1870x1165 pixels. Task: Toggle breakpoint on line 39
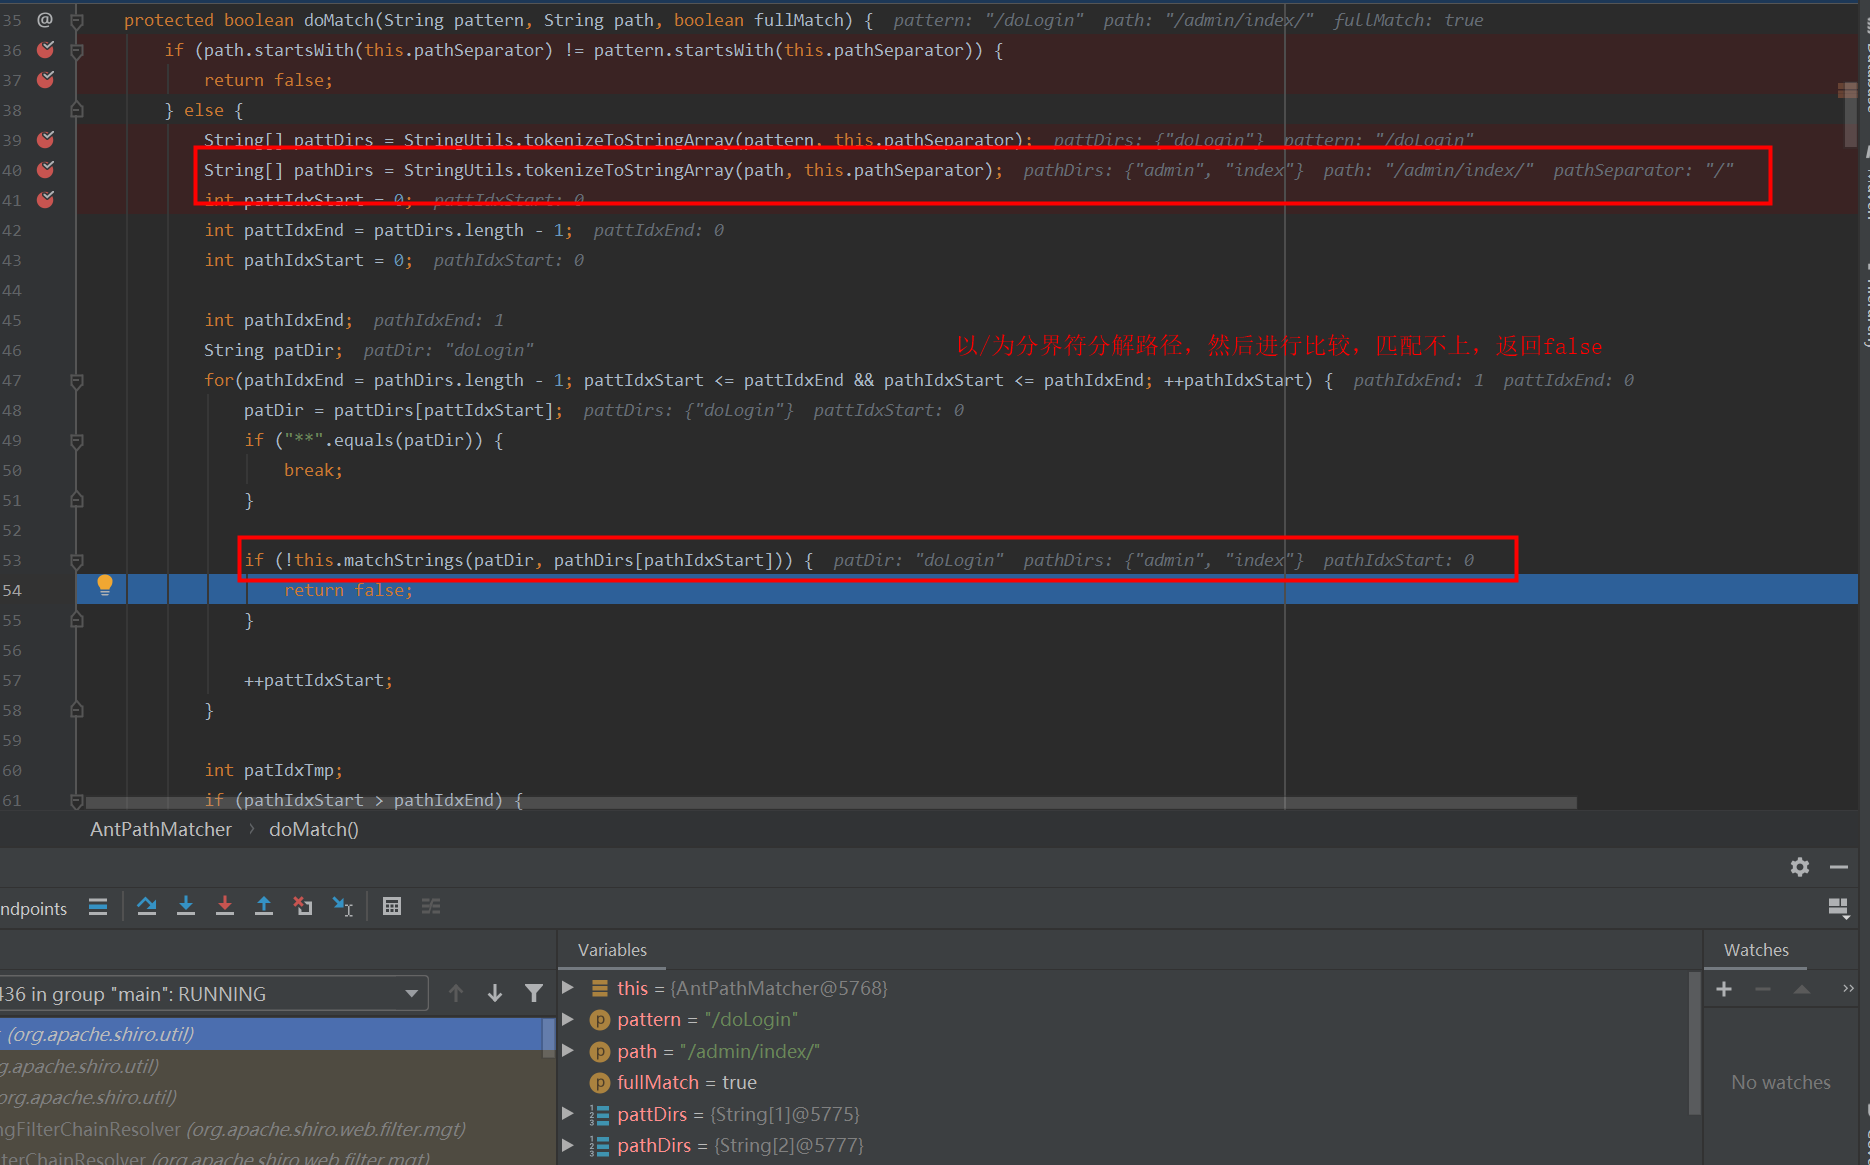click(x=45, y=139)
